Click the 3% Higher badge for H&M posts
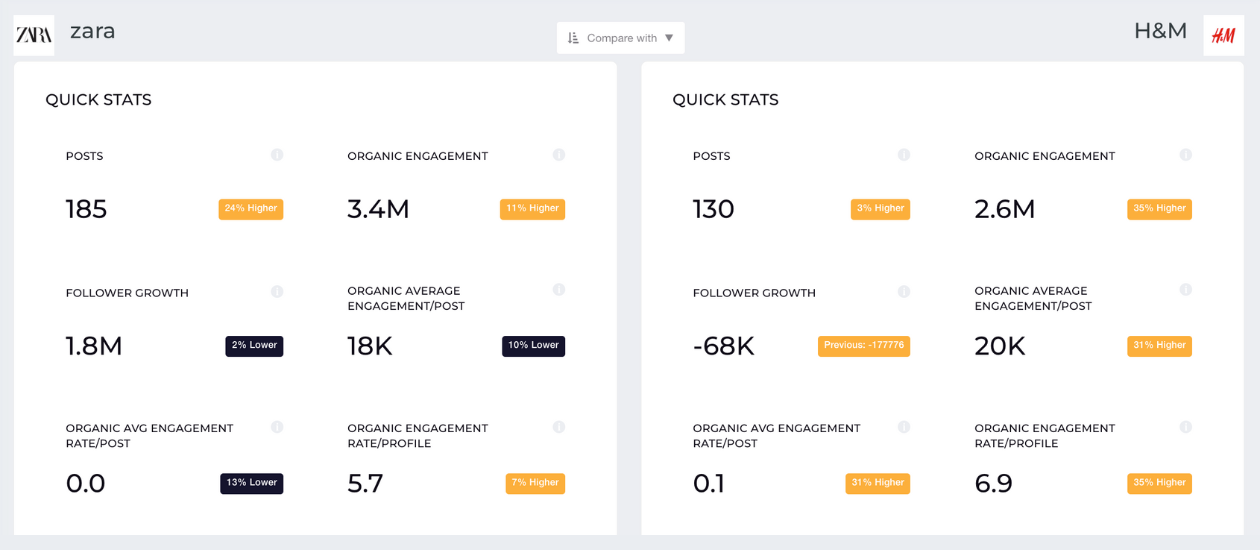The width and height of the screenshot is (1260, 550). pyautogui.click(x=881, y=209)
